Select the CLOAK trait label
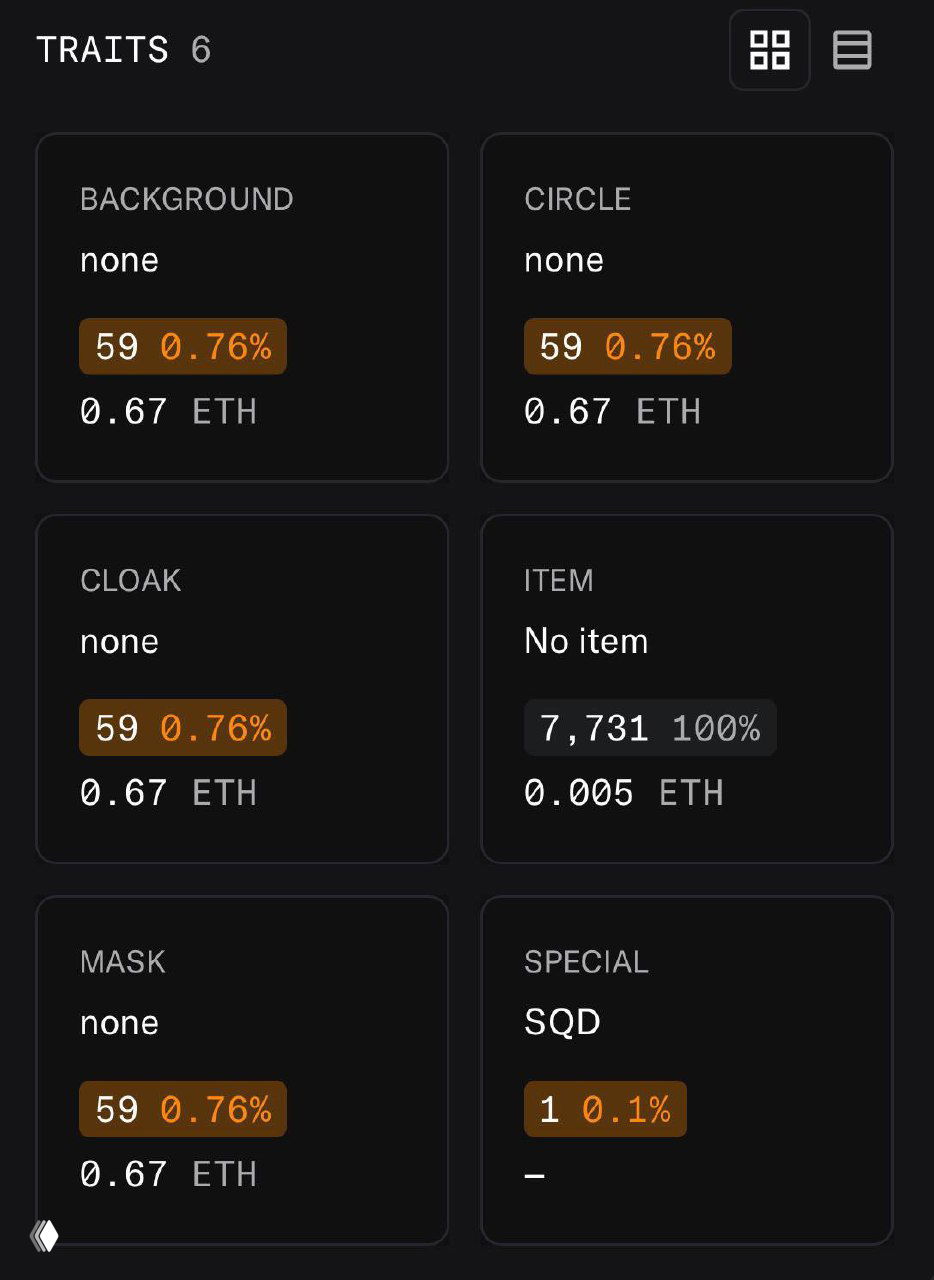This screenshot has height=1280, width=934. point(131,581)
